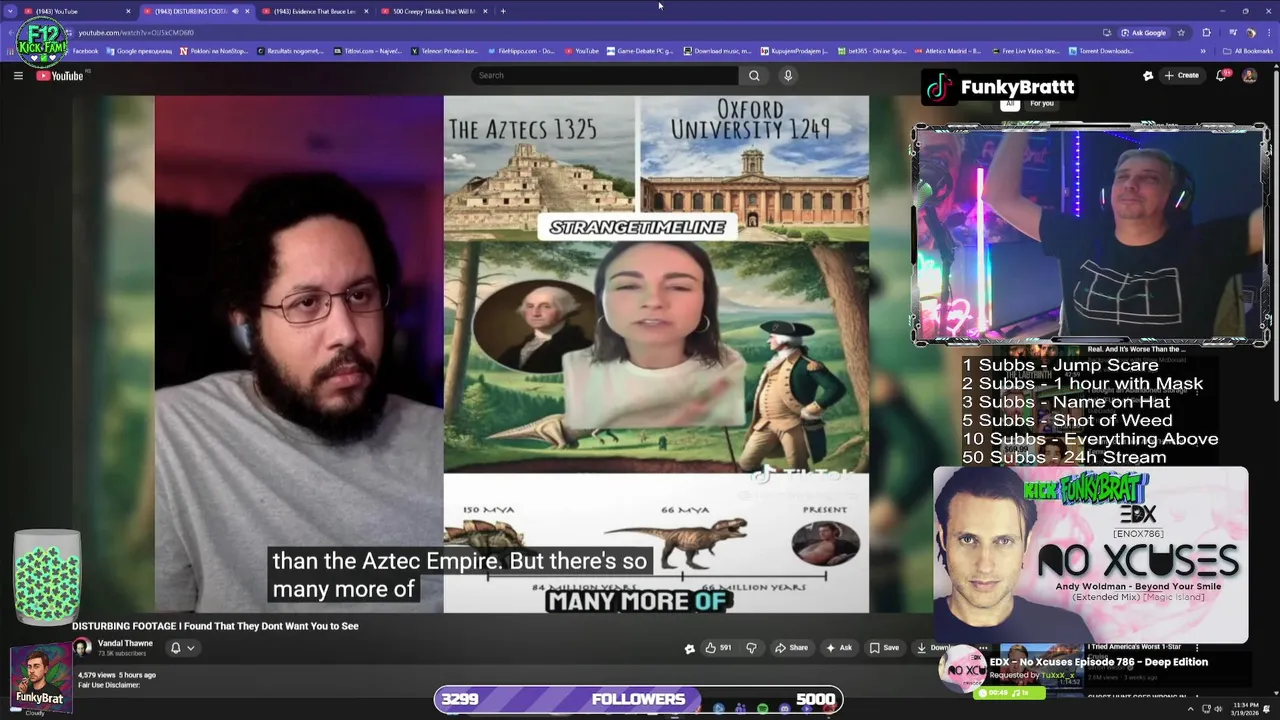Open the YouTube hamburger guide menu

pyautogui.click(x=18, y=76)
